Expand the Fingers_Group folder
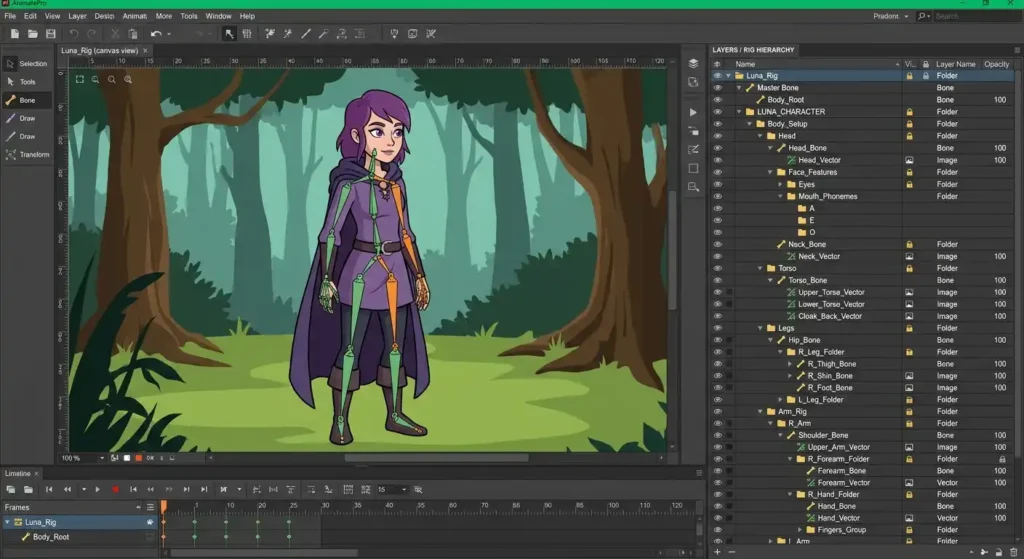The image size is (1024, 559). pyautogui.click(x=800, y=530)
